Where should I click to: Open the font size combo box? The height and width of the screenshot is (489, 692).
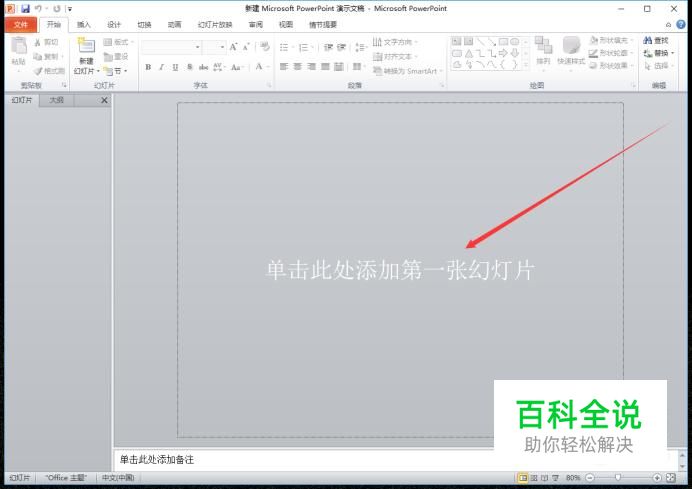214,47
